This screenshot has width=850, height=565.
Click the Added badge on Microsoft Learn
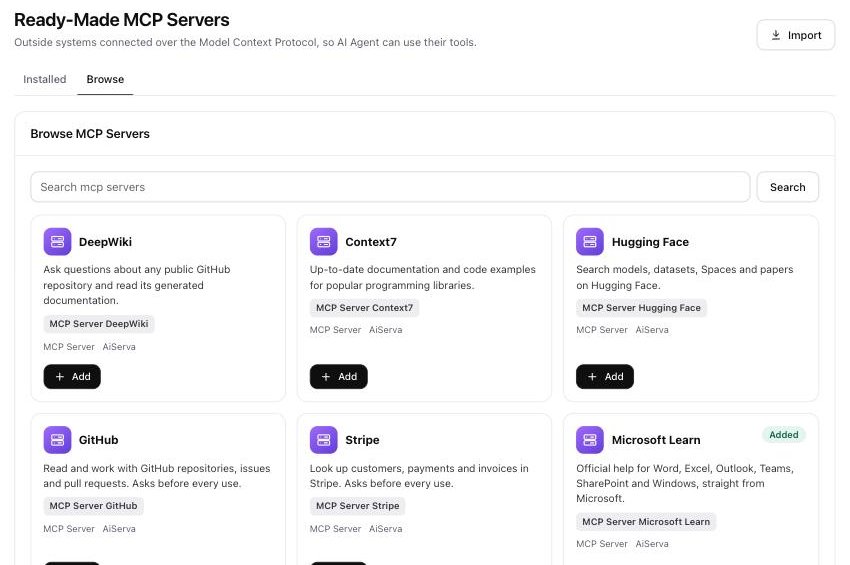[x=783, y=435]
